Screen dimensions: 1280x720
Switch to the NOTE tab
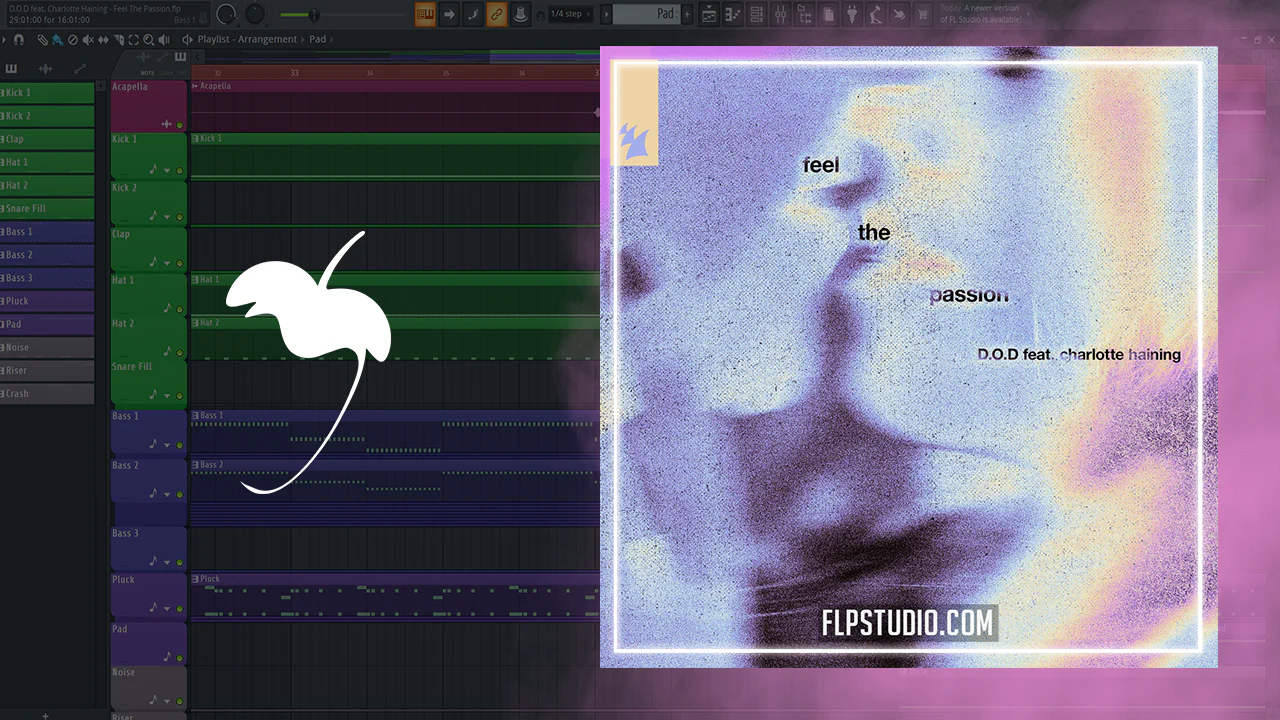[x=147, y=72]
